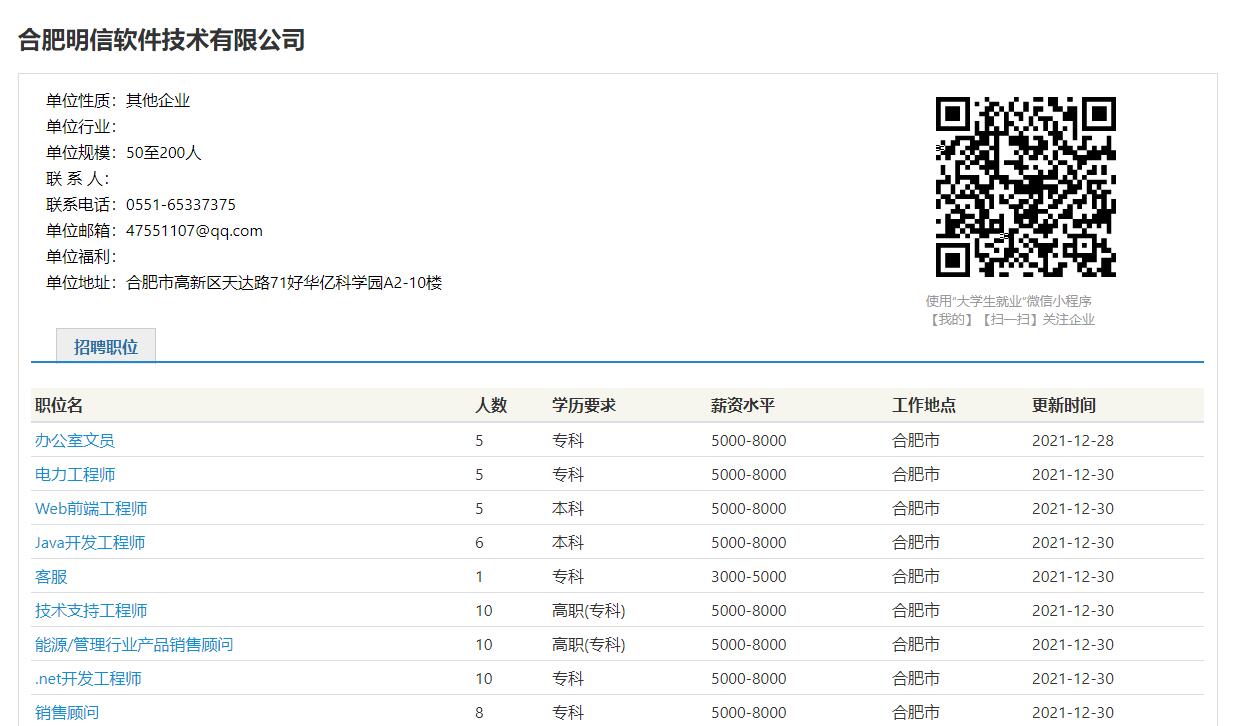Open the 电力工程师 job link
Image resolution: width=1233 pixels, height=726 pixels.
(x=75, y=474)
